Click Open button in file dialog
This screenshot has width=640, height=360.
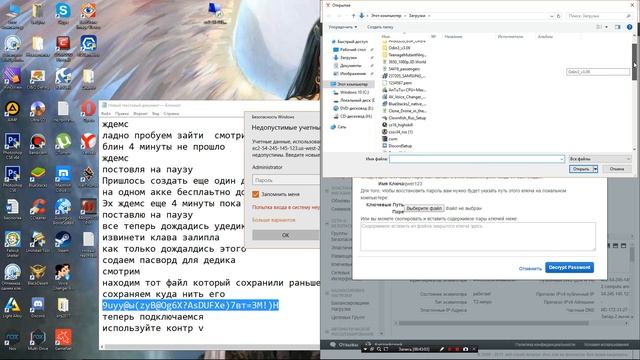point(580,169)
